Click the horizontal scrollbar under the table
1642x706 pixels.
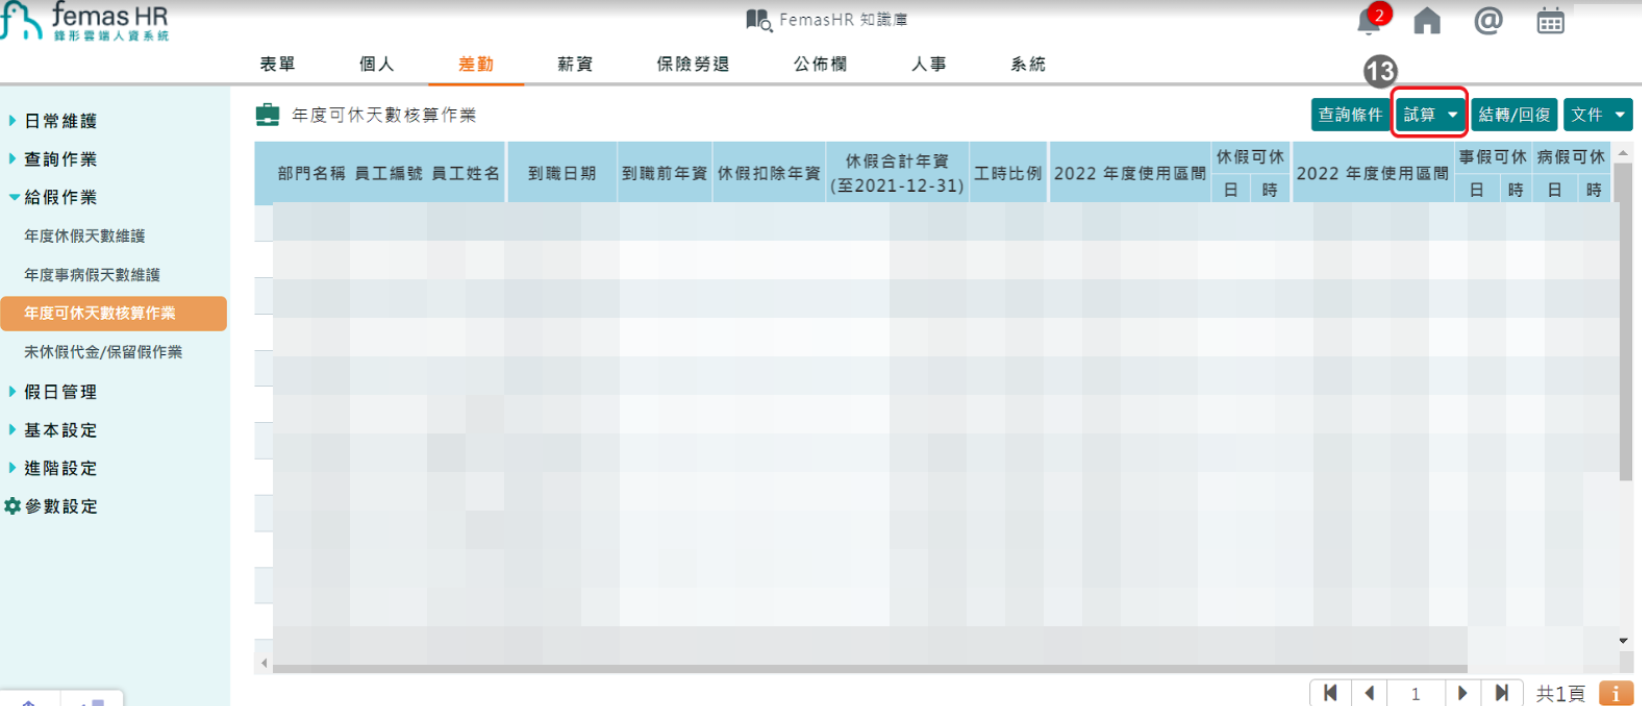tap(870, 668)
